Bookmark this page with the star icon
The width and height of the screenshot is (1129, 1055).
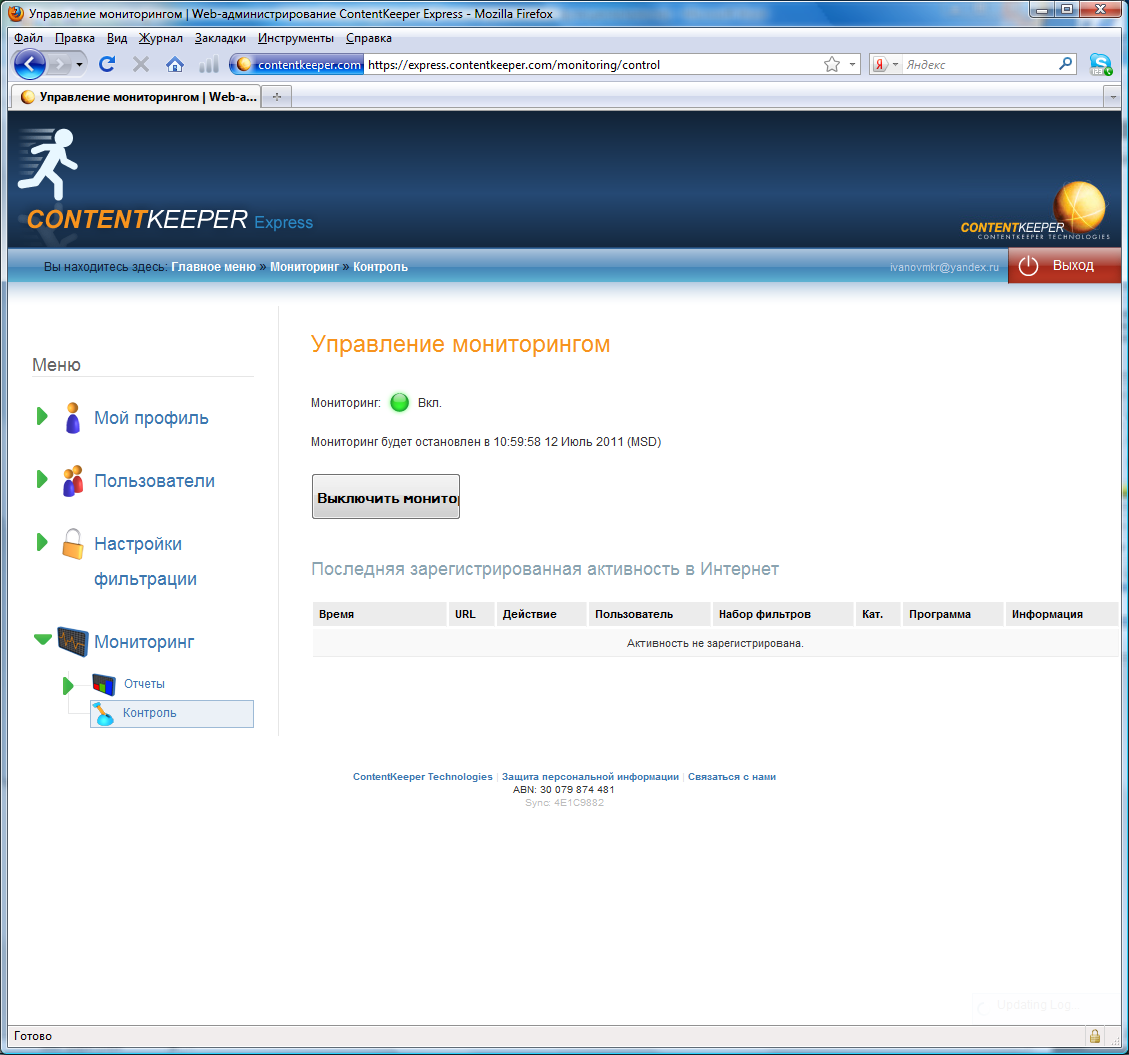pos(832,64)
